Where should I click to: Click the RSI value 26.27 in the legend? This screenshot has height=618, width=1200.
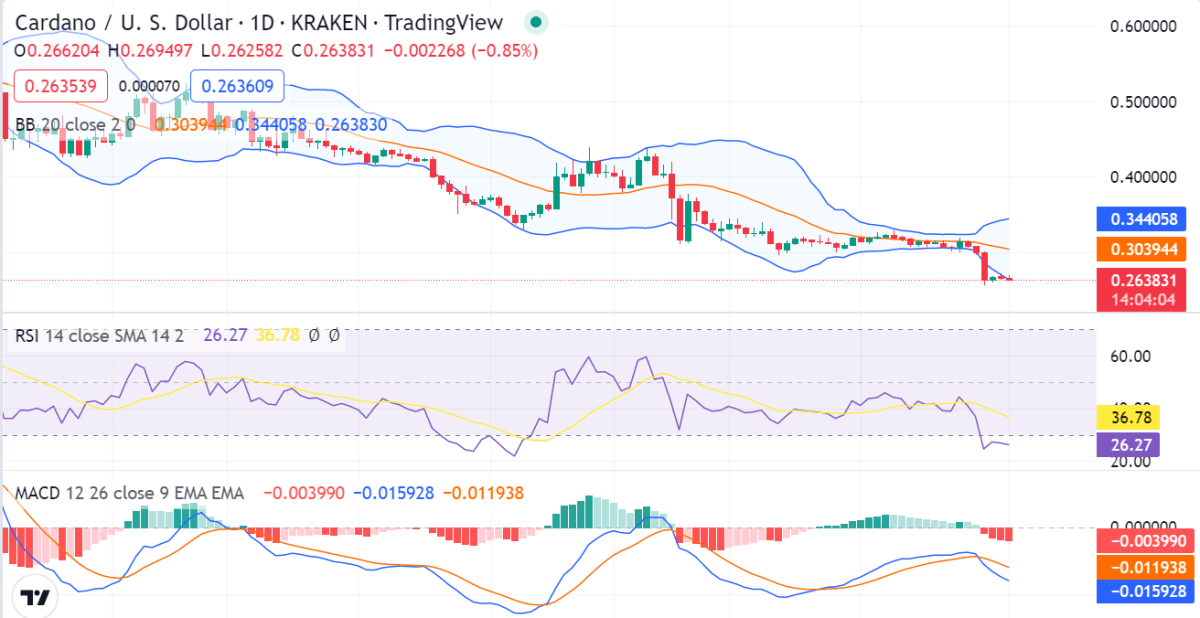(226, 336)
